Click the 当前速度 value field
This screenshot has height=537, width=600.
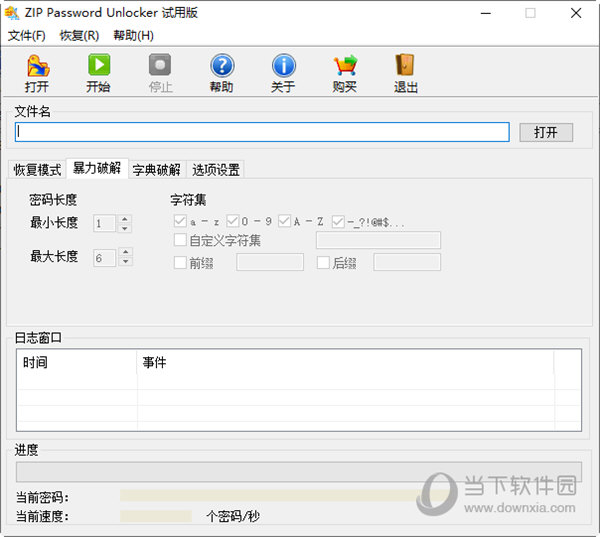click(156, 516)
